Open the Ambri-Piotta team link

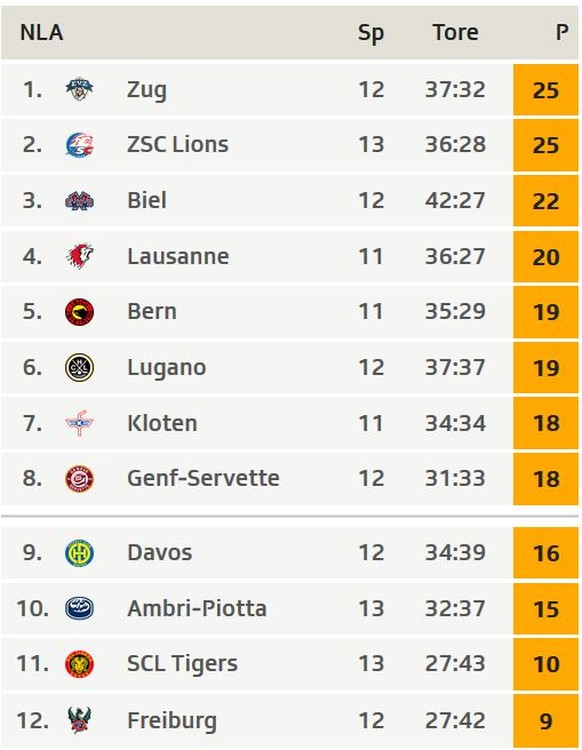tap(197, 608)
